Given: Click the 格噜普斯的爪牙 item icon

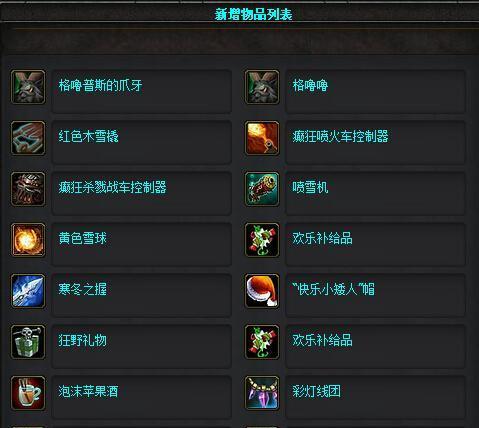Looking at the screenshot, I should [x=28, y=87].
